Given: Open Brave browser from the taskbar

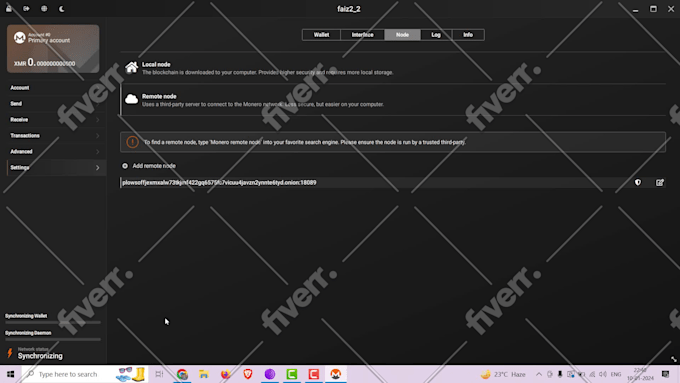Looking at the screenshot, I should (248, 374).
